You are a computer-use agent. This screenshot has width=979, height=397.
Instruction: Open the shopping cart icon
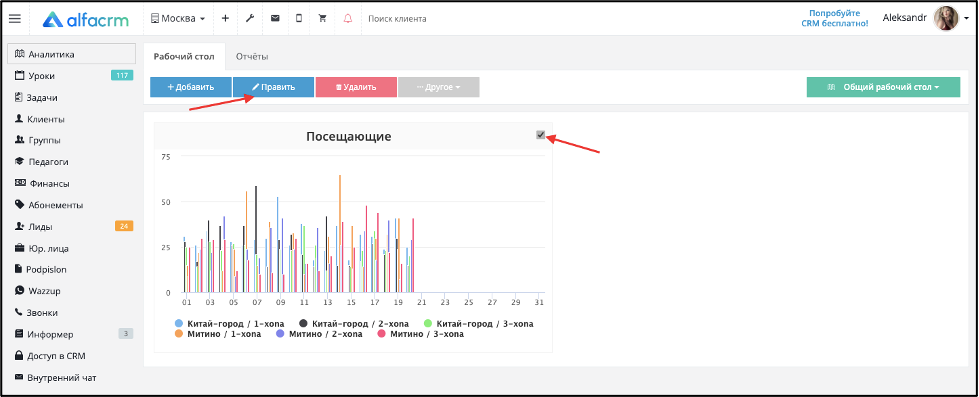[323, 19]
